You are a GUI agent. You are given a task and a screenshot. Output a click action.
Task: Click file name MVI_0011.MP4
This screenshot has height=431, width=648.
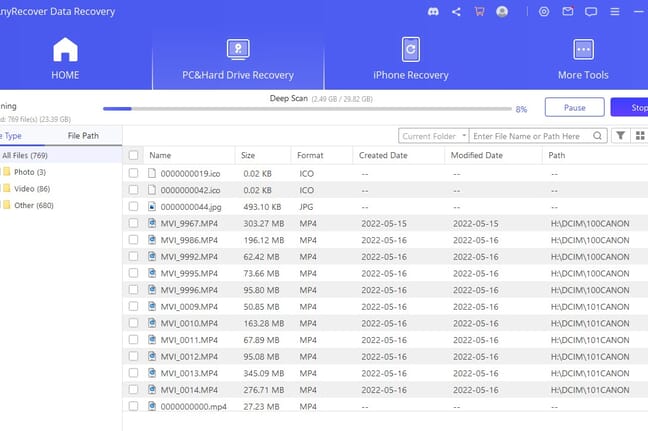tap(189, 340)
